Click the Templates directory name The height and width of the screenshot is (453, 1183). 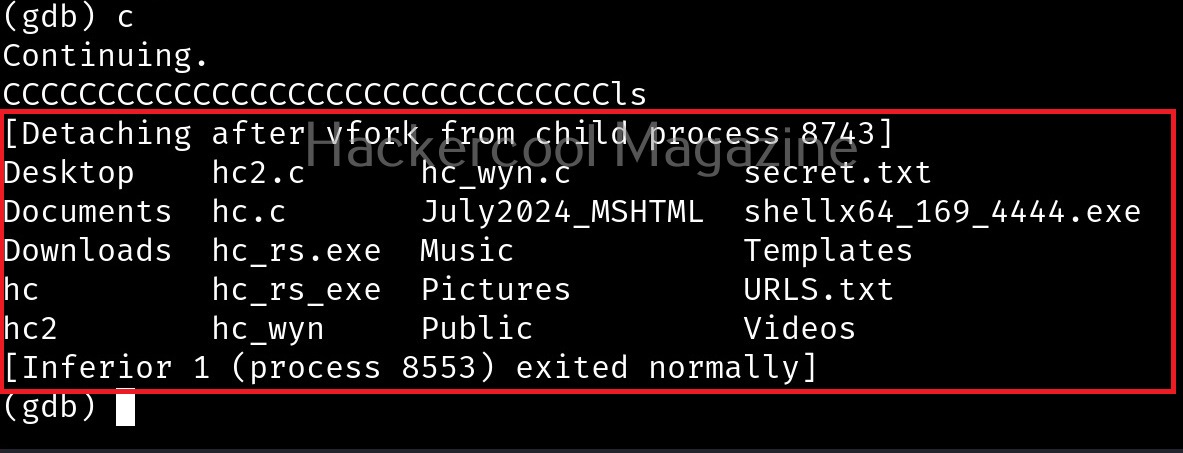(x=828, y=250)
